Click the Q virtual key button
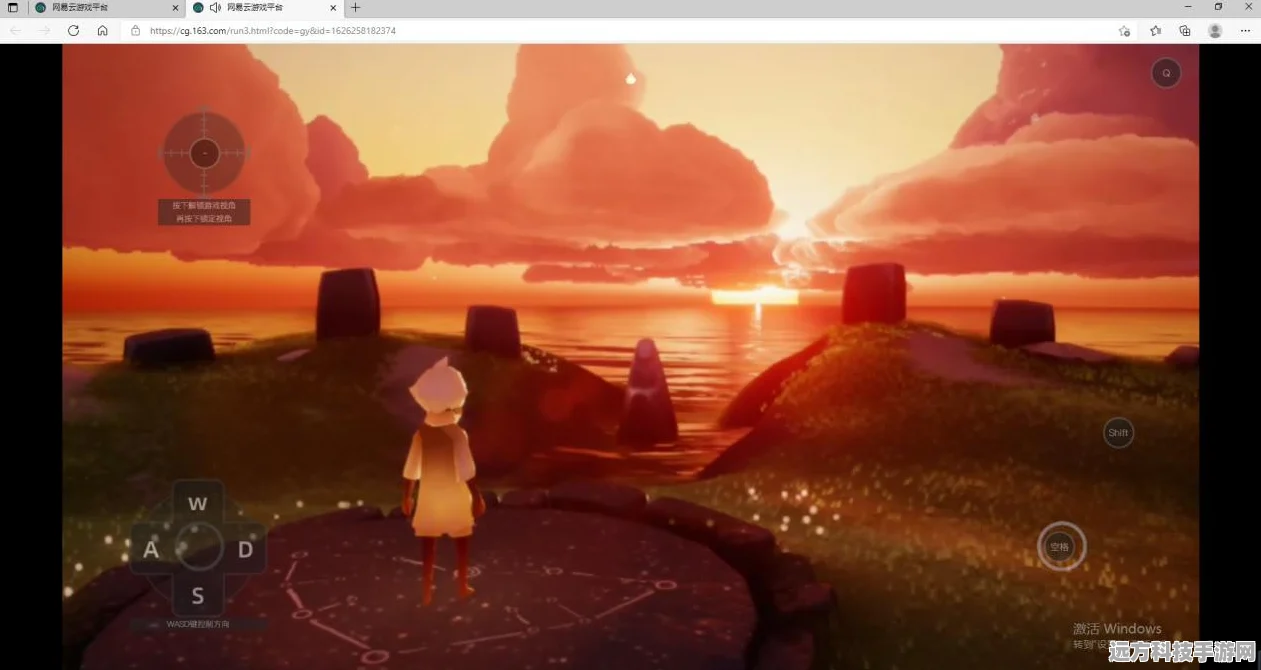Viewport: 1261px width, 670px height. (1166, 73)
